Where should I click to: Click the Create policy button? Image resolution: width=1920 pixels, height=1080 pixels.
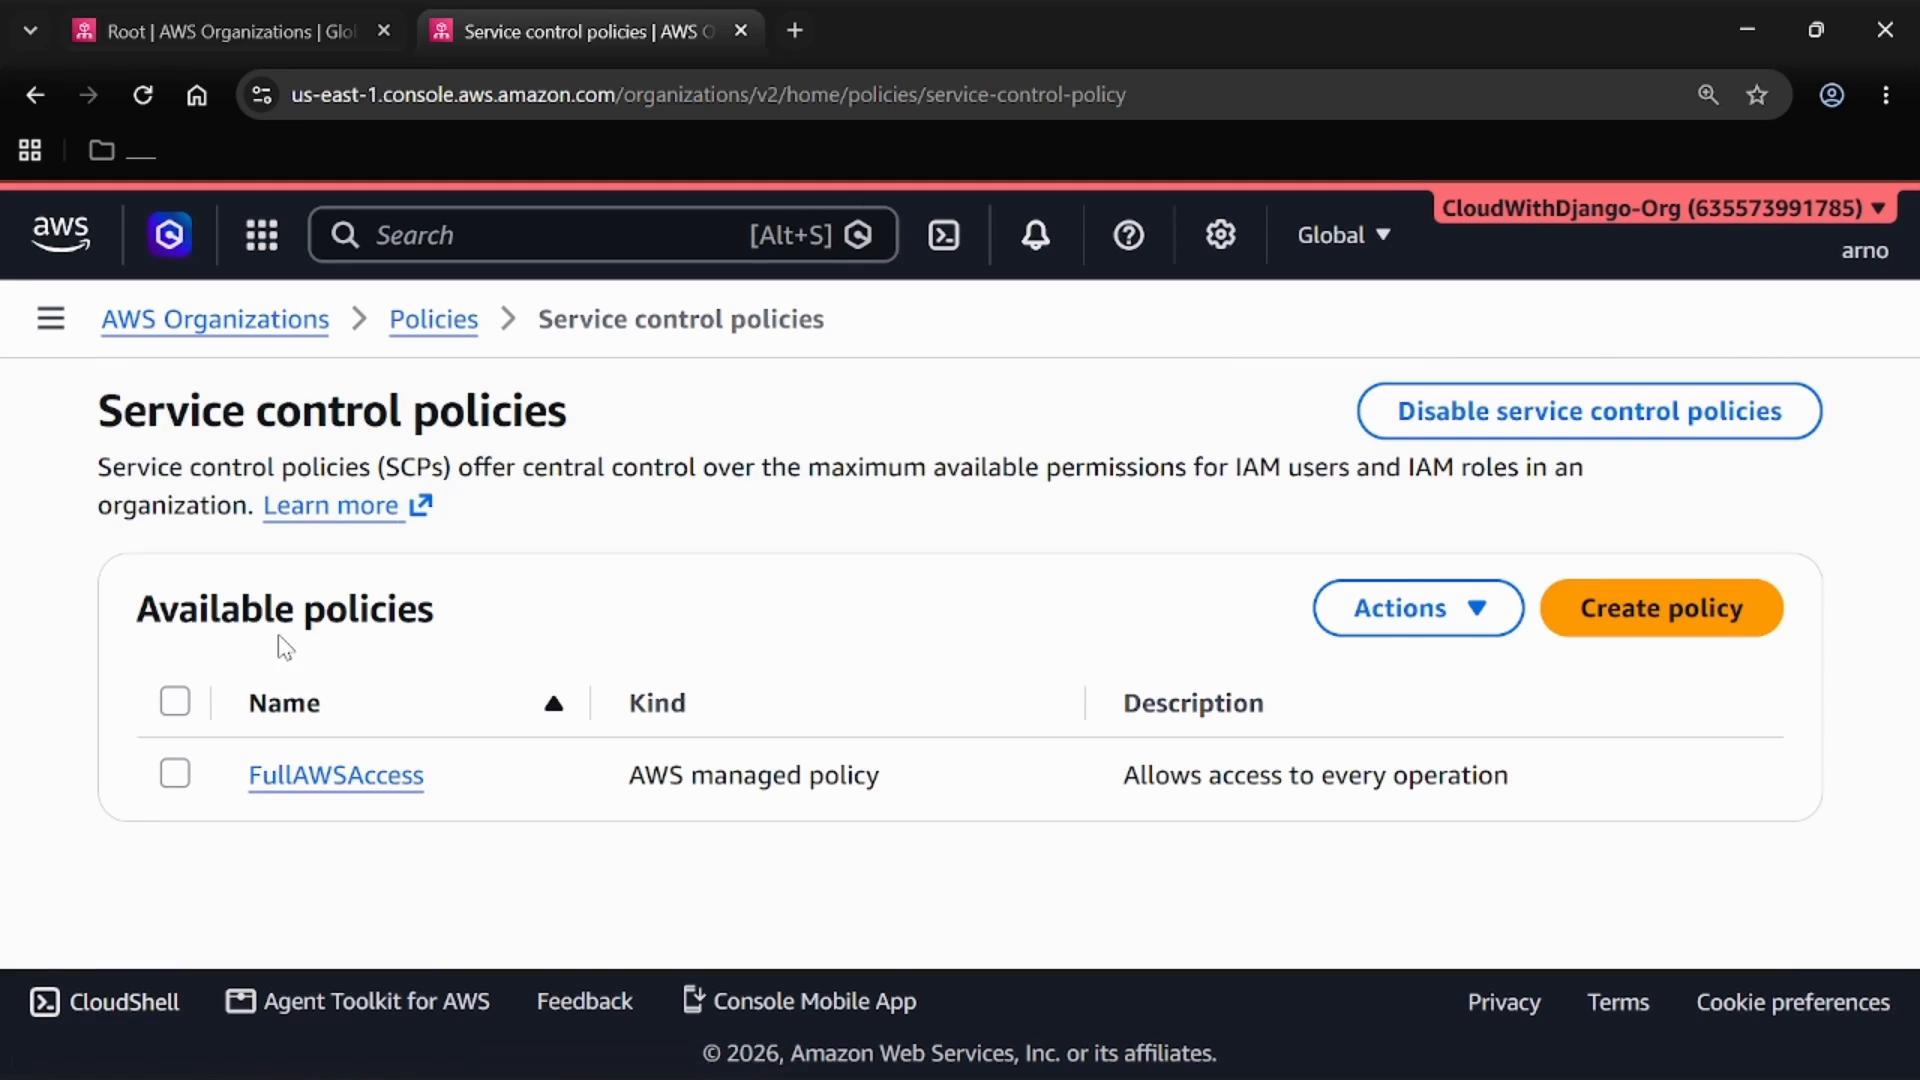pyautogui.click(x=1661, y=608)
